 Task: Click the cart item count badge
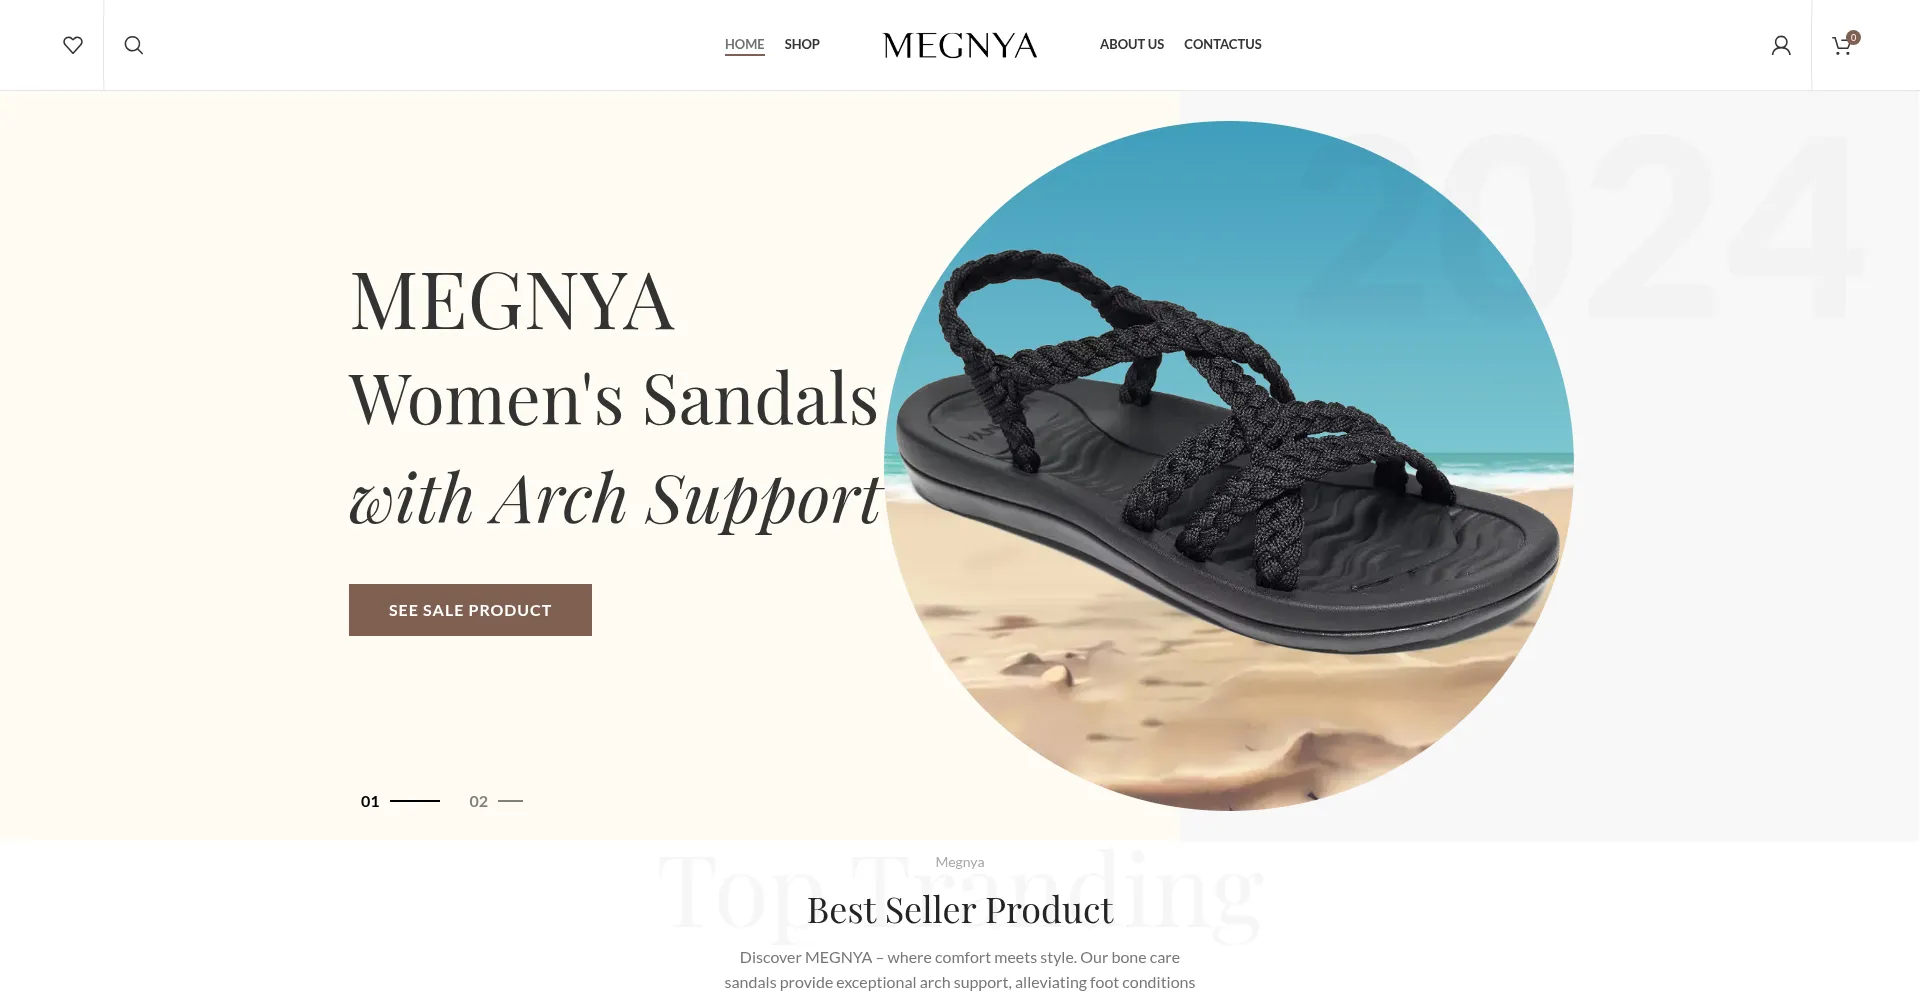[1853, 37]
